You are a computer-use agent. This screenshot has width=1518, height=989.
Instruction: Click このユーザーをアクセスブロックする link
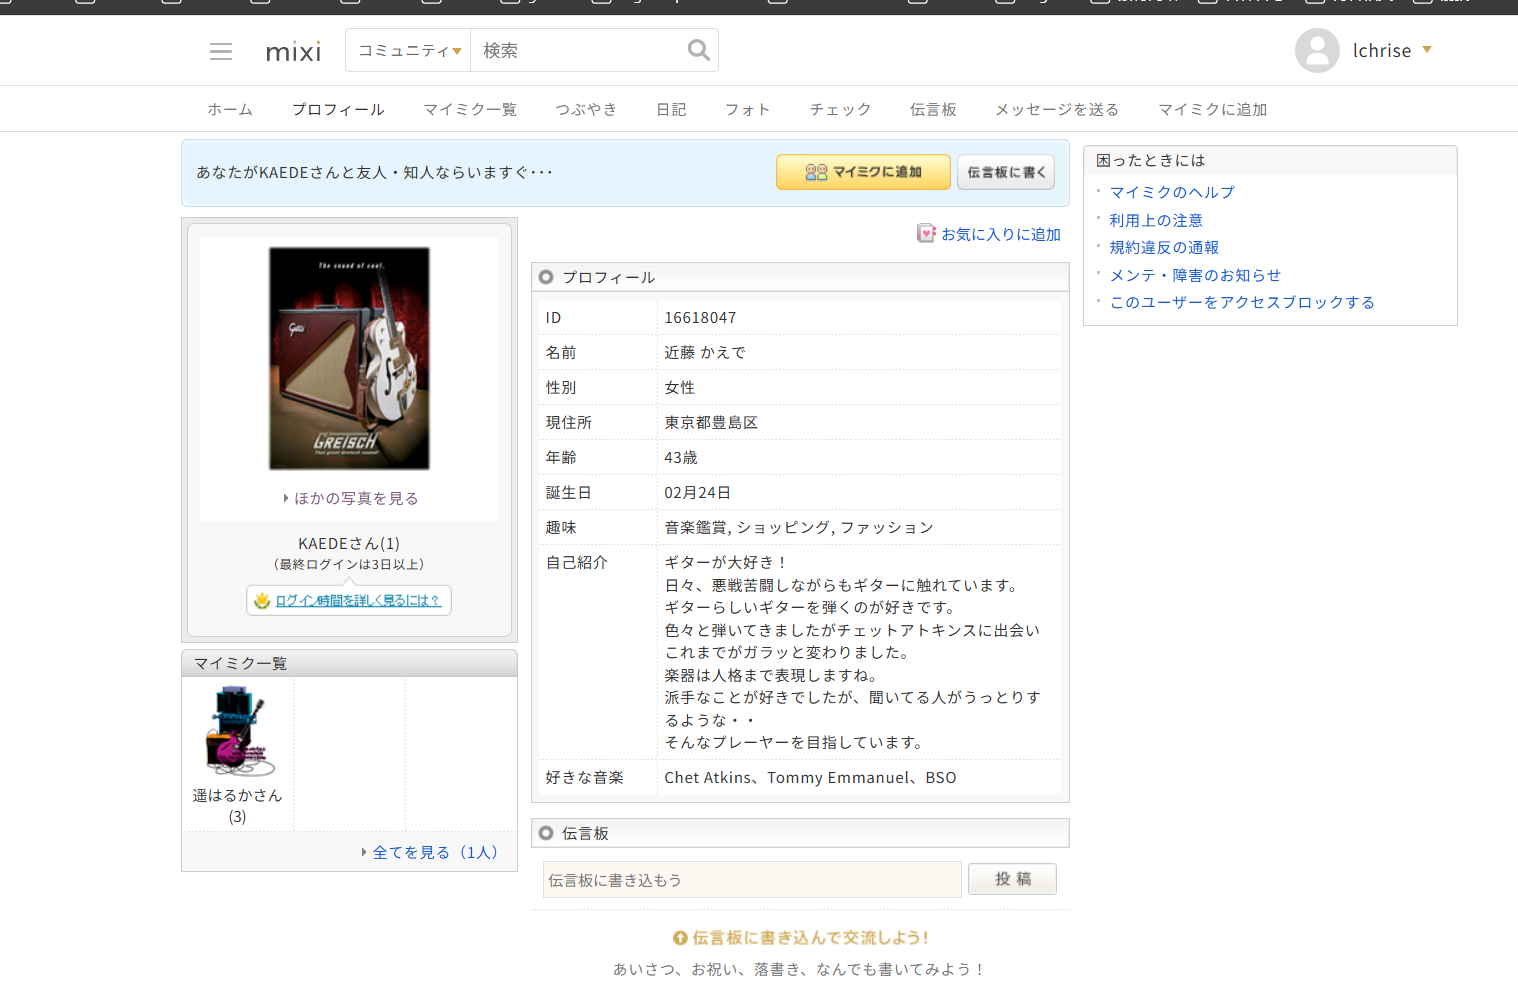1242,302
